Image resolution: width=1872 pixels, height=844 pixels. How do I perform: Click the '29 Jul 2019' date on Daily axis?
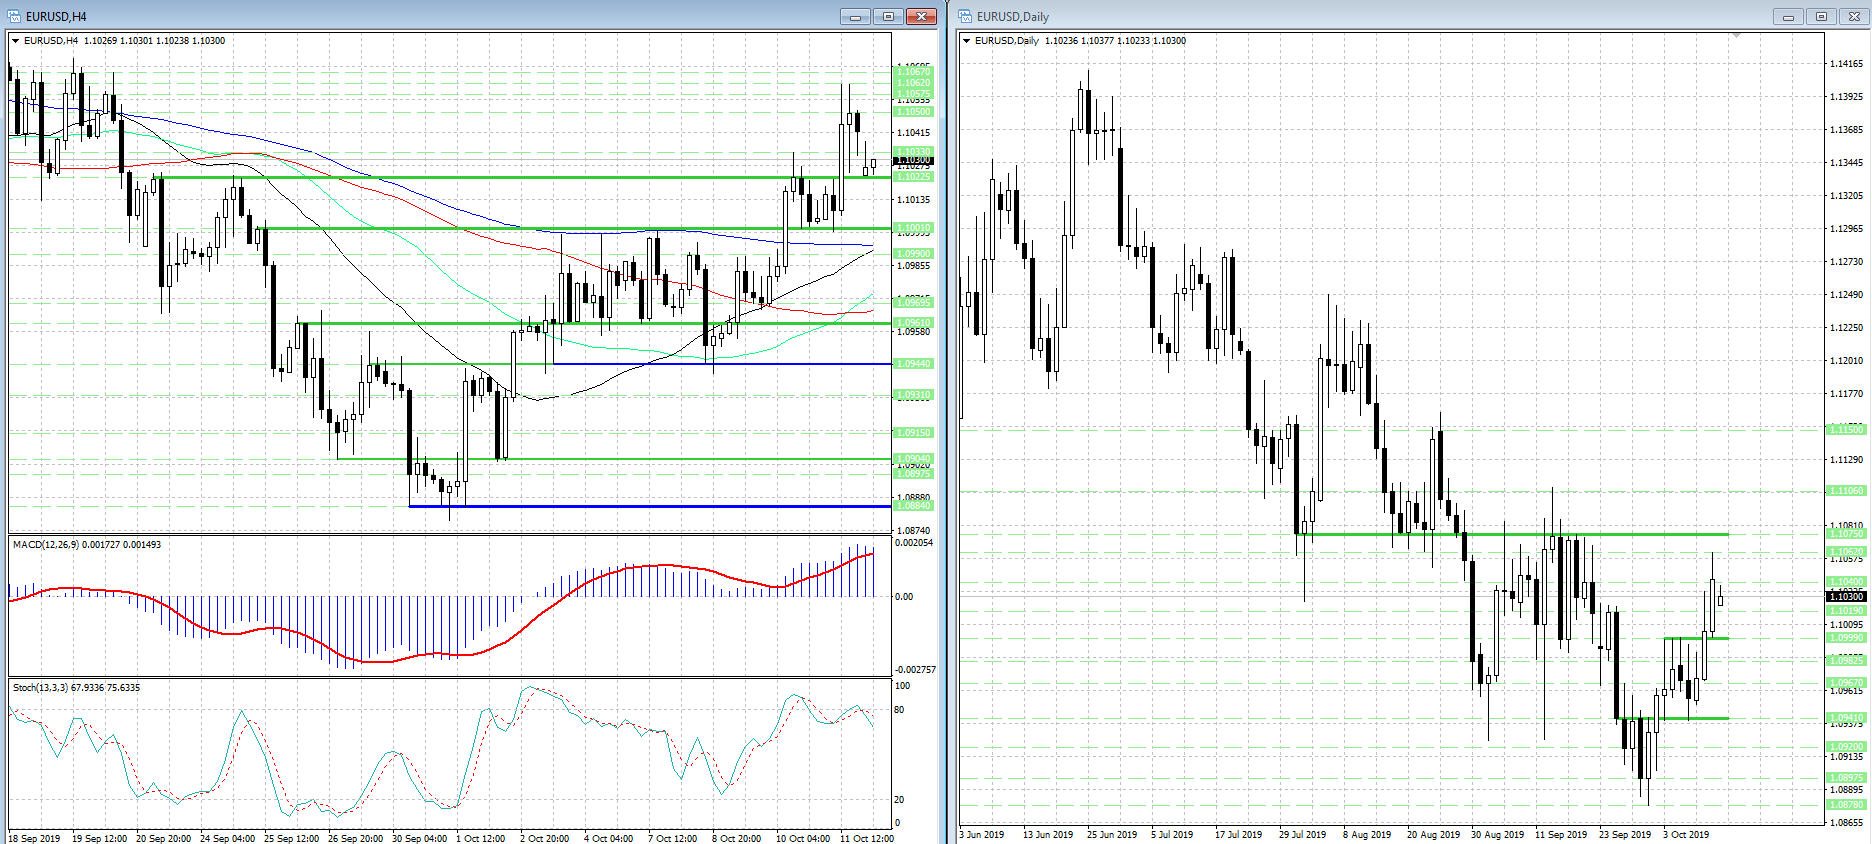(x=1302, y=834)
